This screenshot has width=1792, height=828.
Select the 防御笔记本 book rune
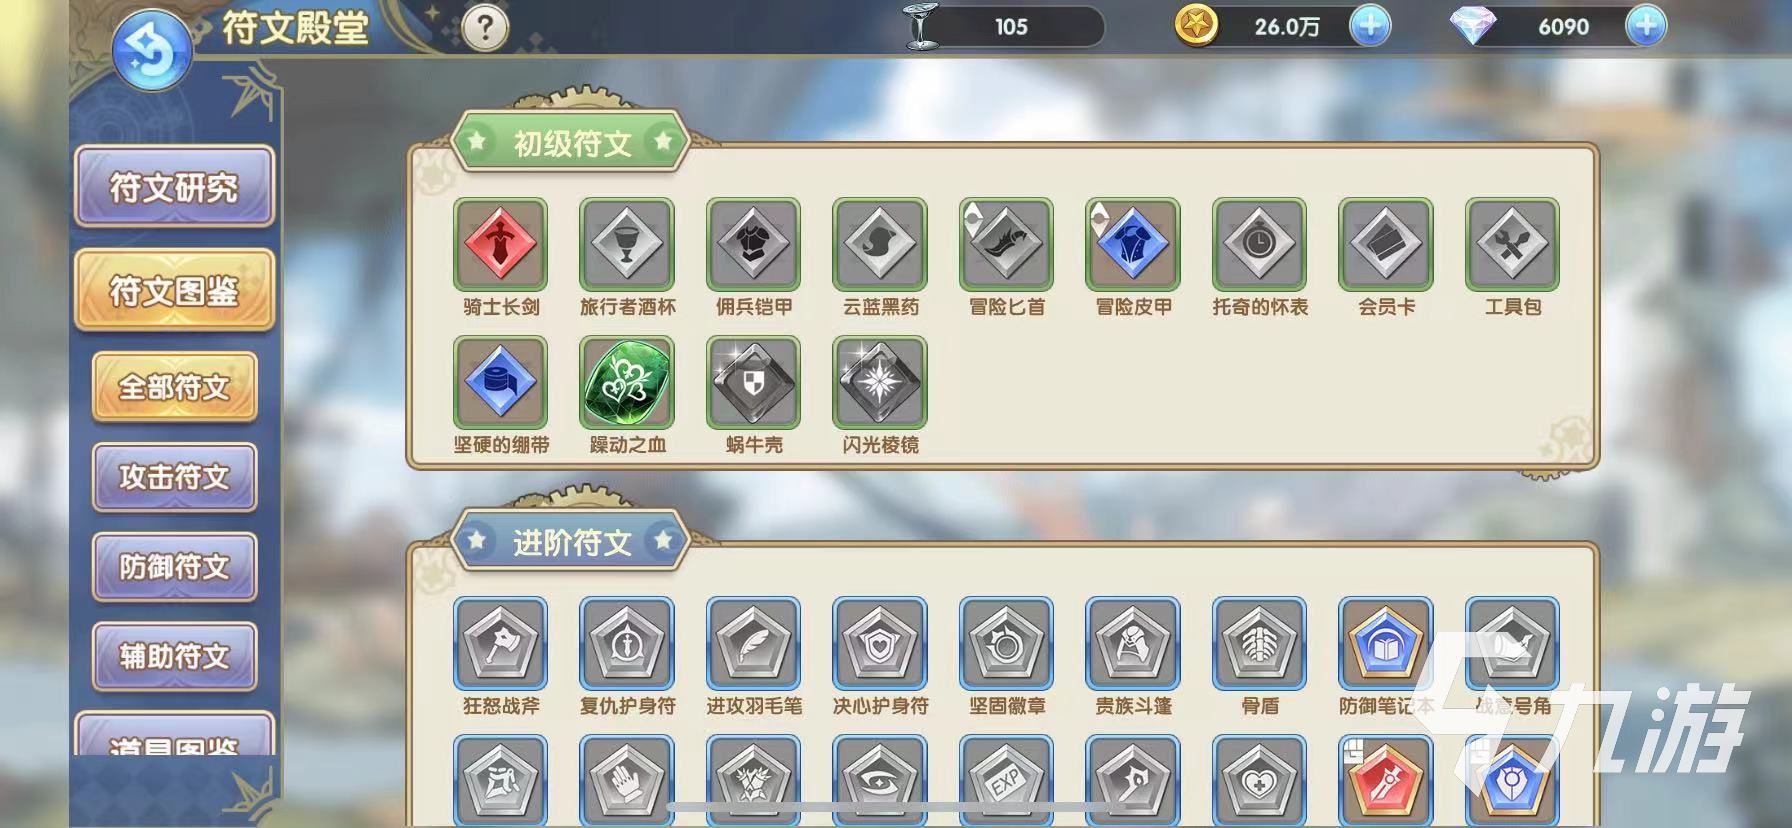tap(1386, 643)
